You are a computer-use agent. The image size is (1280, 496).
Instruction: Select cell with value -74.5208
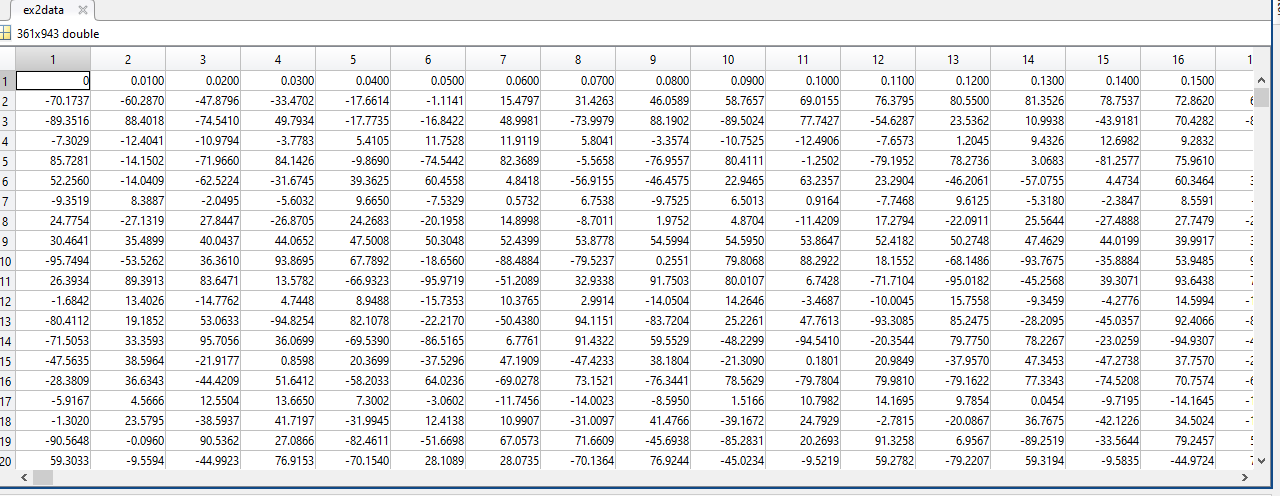(x=1104, y=381)
